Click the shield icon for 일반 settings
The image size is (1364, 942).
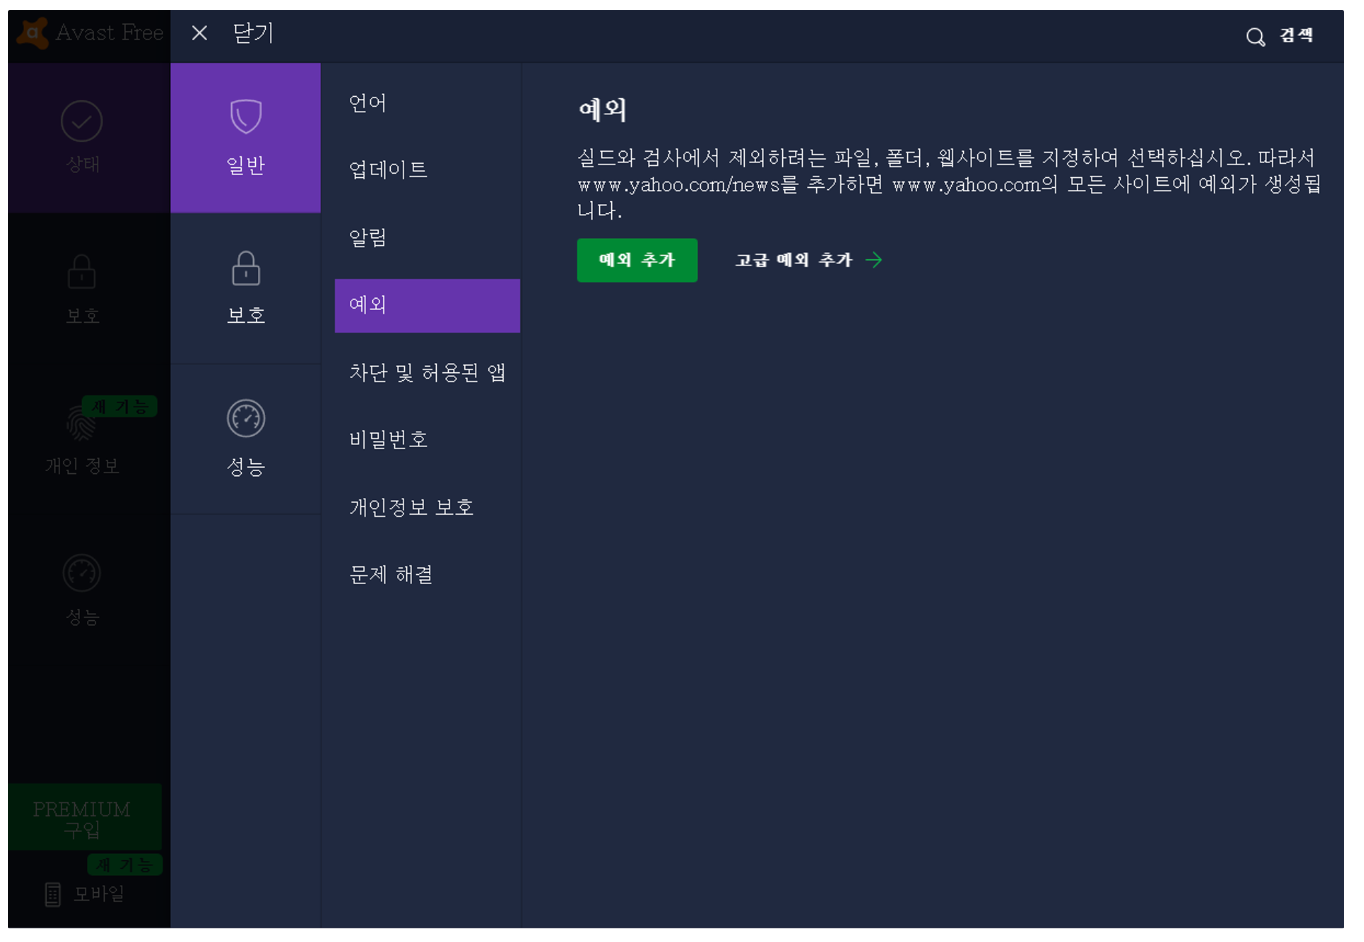245,117
